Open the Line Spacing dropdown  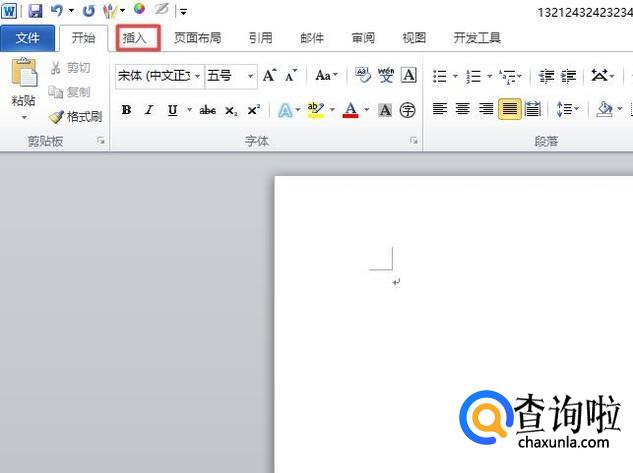[567, 109]
